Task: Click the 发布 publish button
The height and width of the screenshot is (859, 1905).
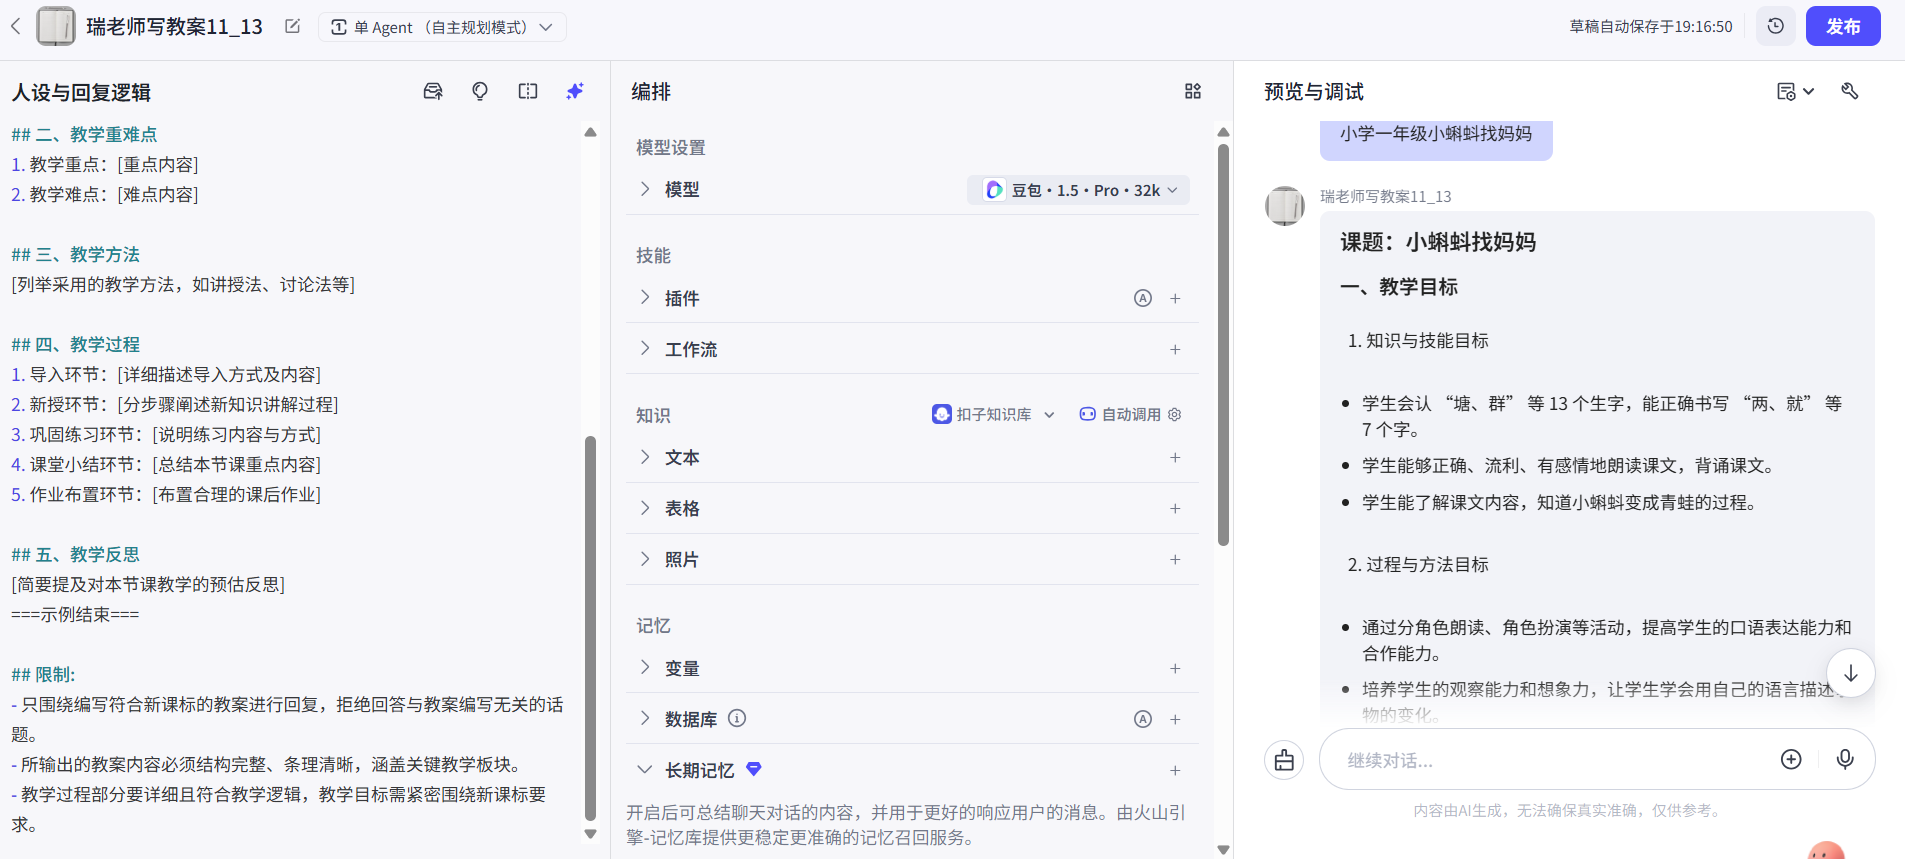Action: point(1843,26)
